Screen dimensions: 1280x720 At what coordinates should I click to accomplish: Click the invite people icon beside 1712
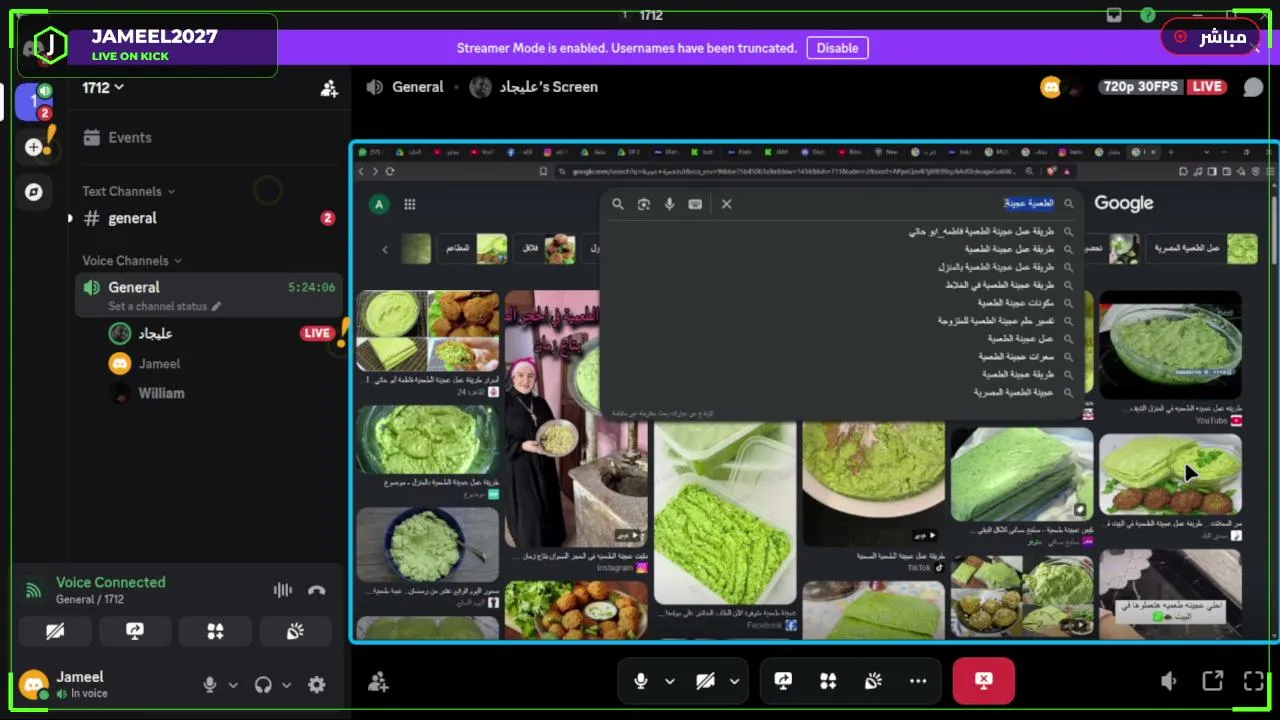tap(329, 88)
